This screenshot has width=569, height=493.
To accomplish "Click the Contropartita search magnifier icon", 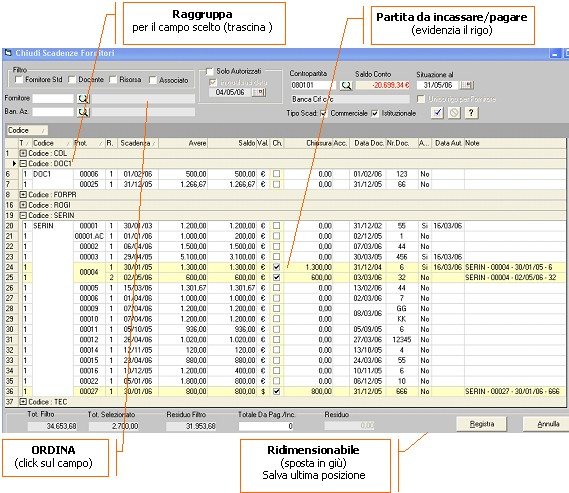I will [x=346, y=85].
